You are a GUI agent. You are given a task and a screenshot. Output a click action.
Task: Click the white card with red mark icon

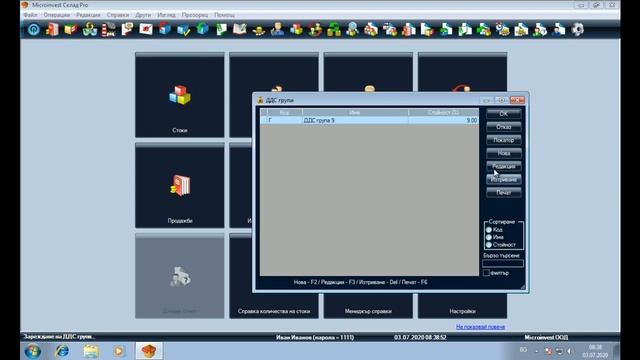(x=146, y=29)
